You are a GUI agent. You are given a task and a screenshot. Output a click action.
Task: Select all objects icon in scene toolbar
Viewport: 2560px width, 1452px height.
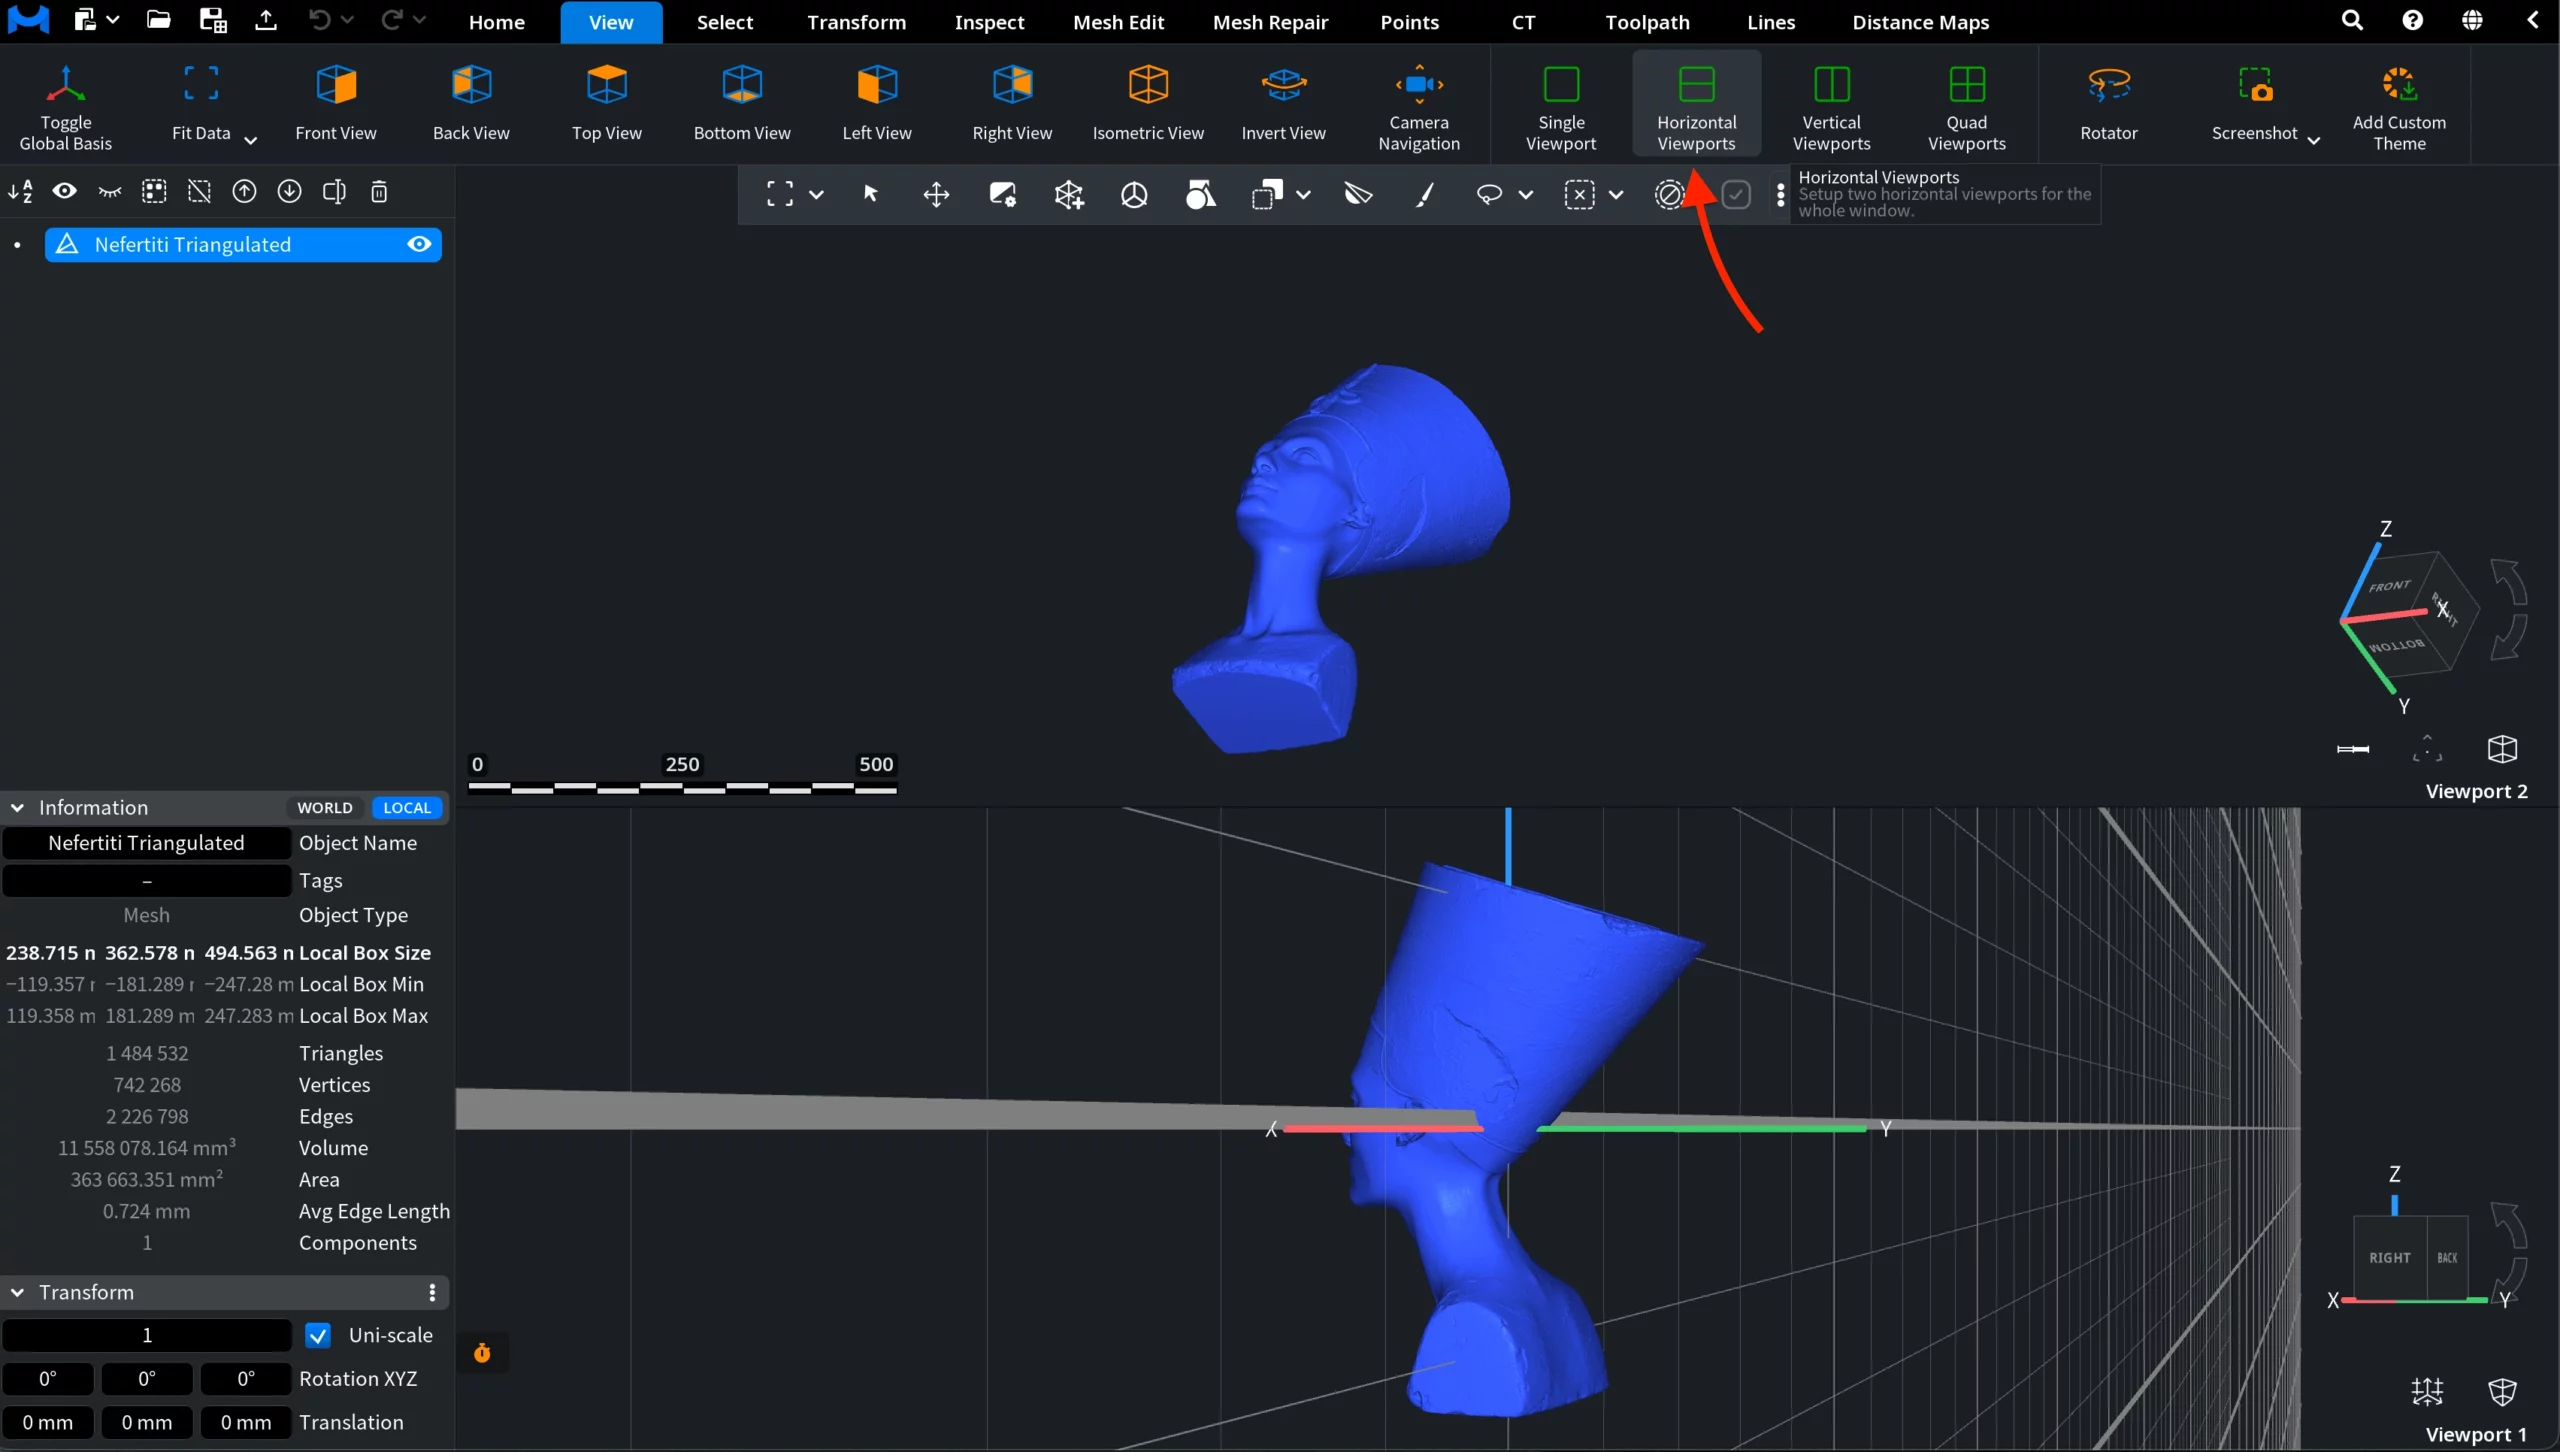pos(154,191)
